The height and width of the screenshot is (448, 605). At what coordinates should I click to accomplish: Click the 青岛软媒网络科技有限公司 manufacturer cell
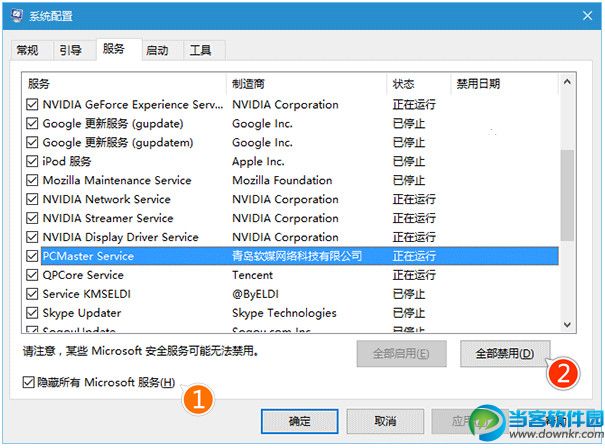coord(297,256)
